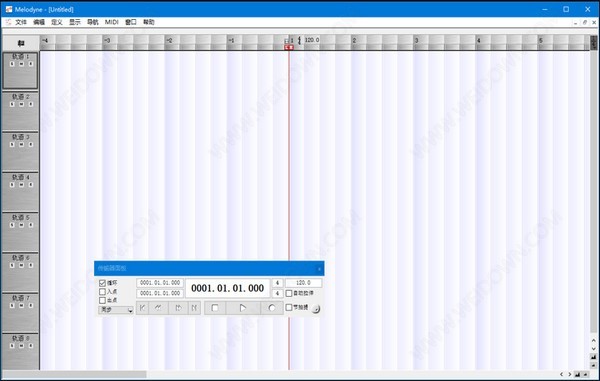Click the Record button in transport panel
Screen dimensions: 600x381
272,308
